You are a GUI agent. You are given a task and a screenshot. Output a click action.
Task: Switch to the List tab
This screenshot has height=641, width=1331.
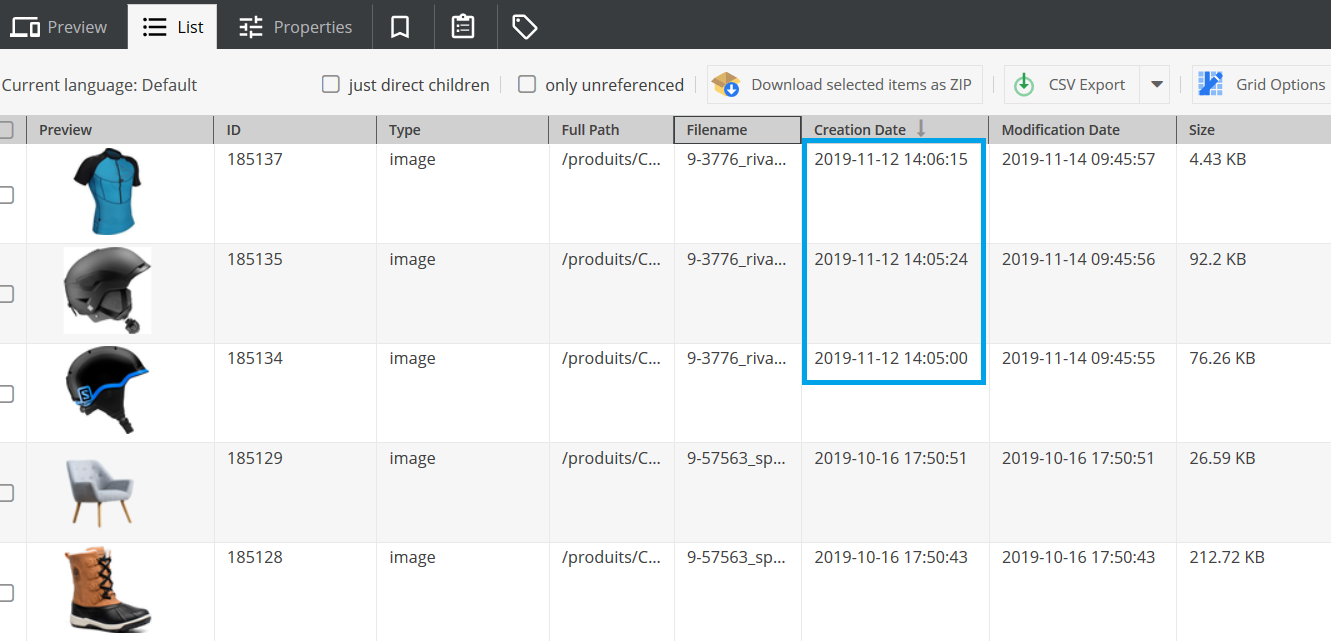click(x=172, y=26)
